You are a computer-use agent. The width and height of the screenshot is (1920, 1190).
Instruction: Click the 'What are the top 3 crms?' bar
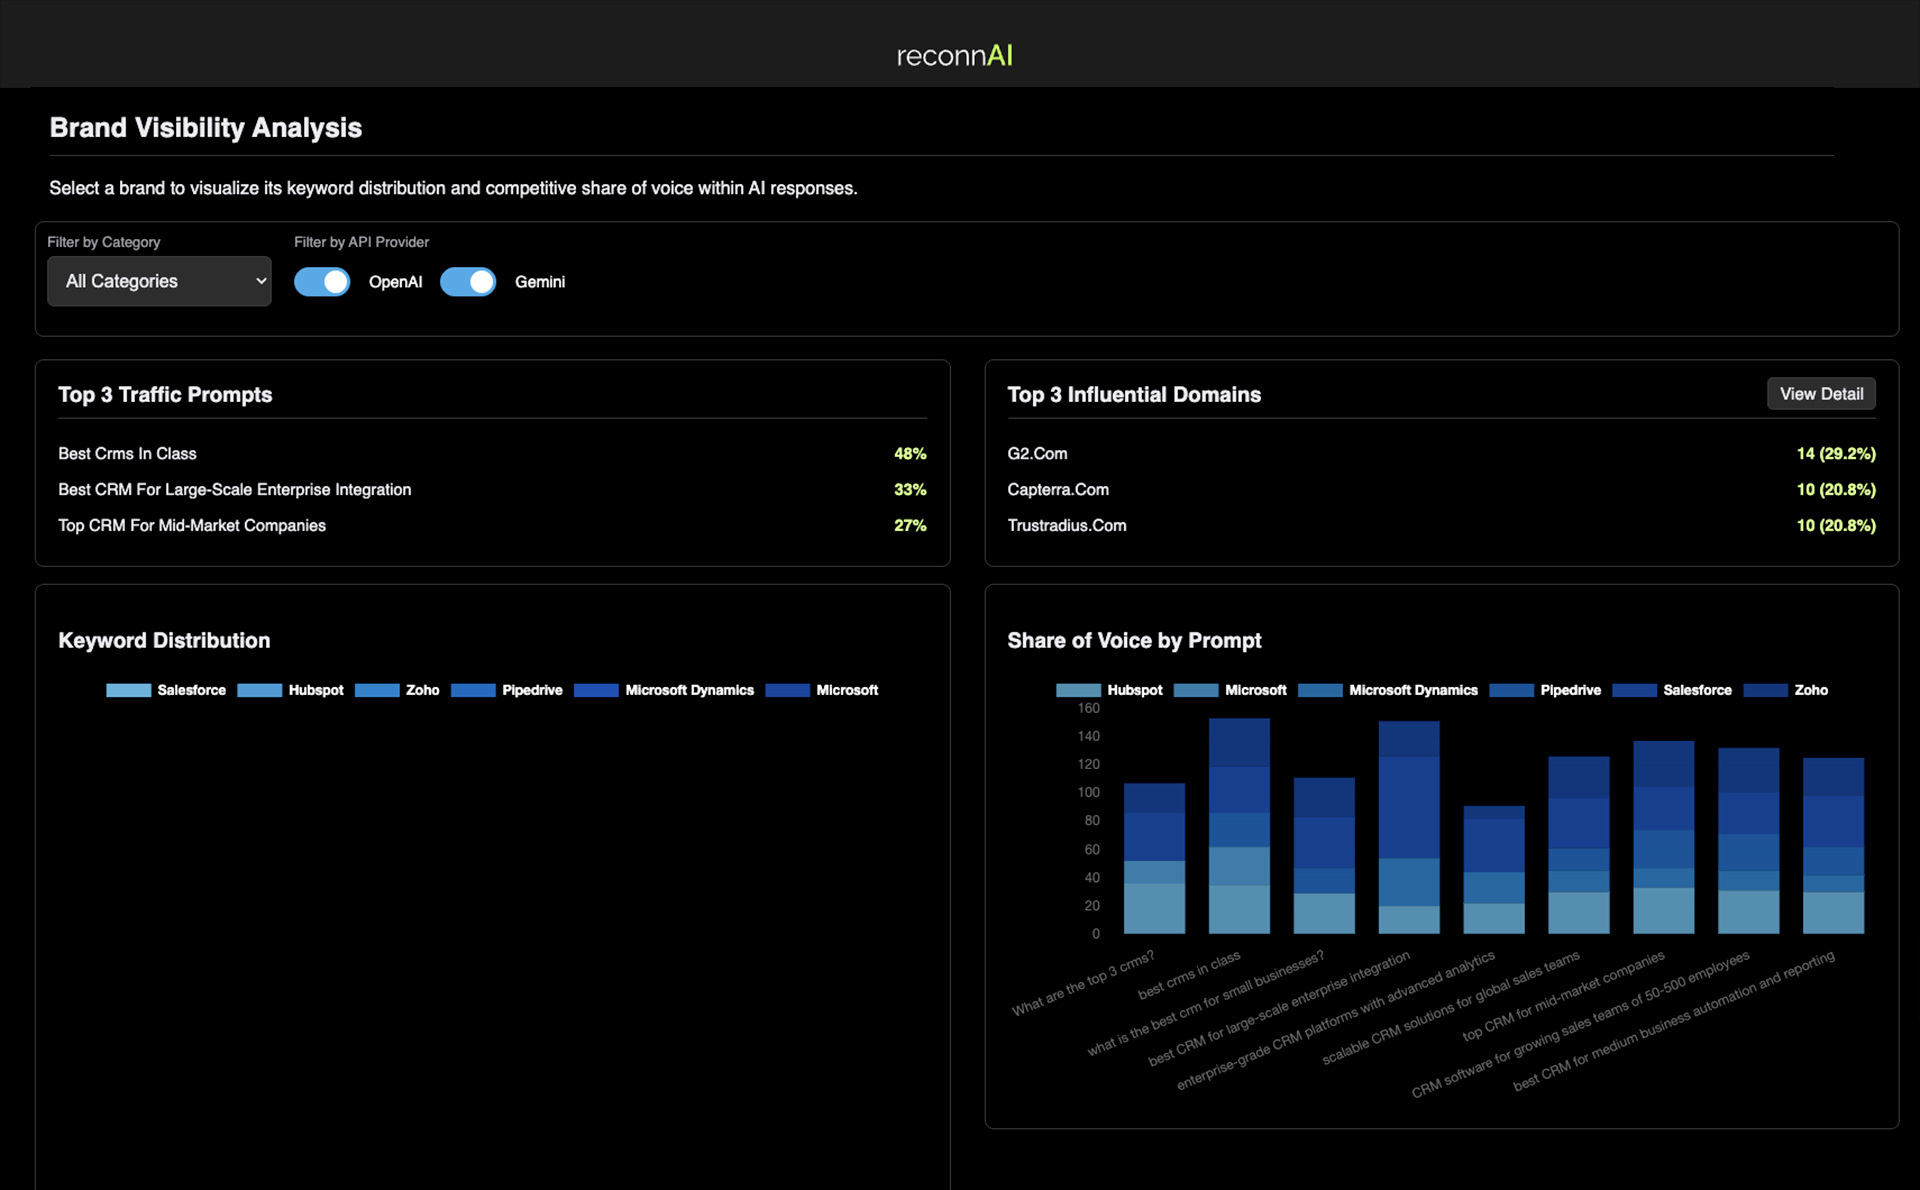(1154, 858)
